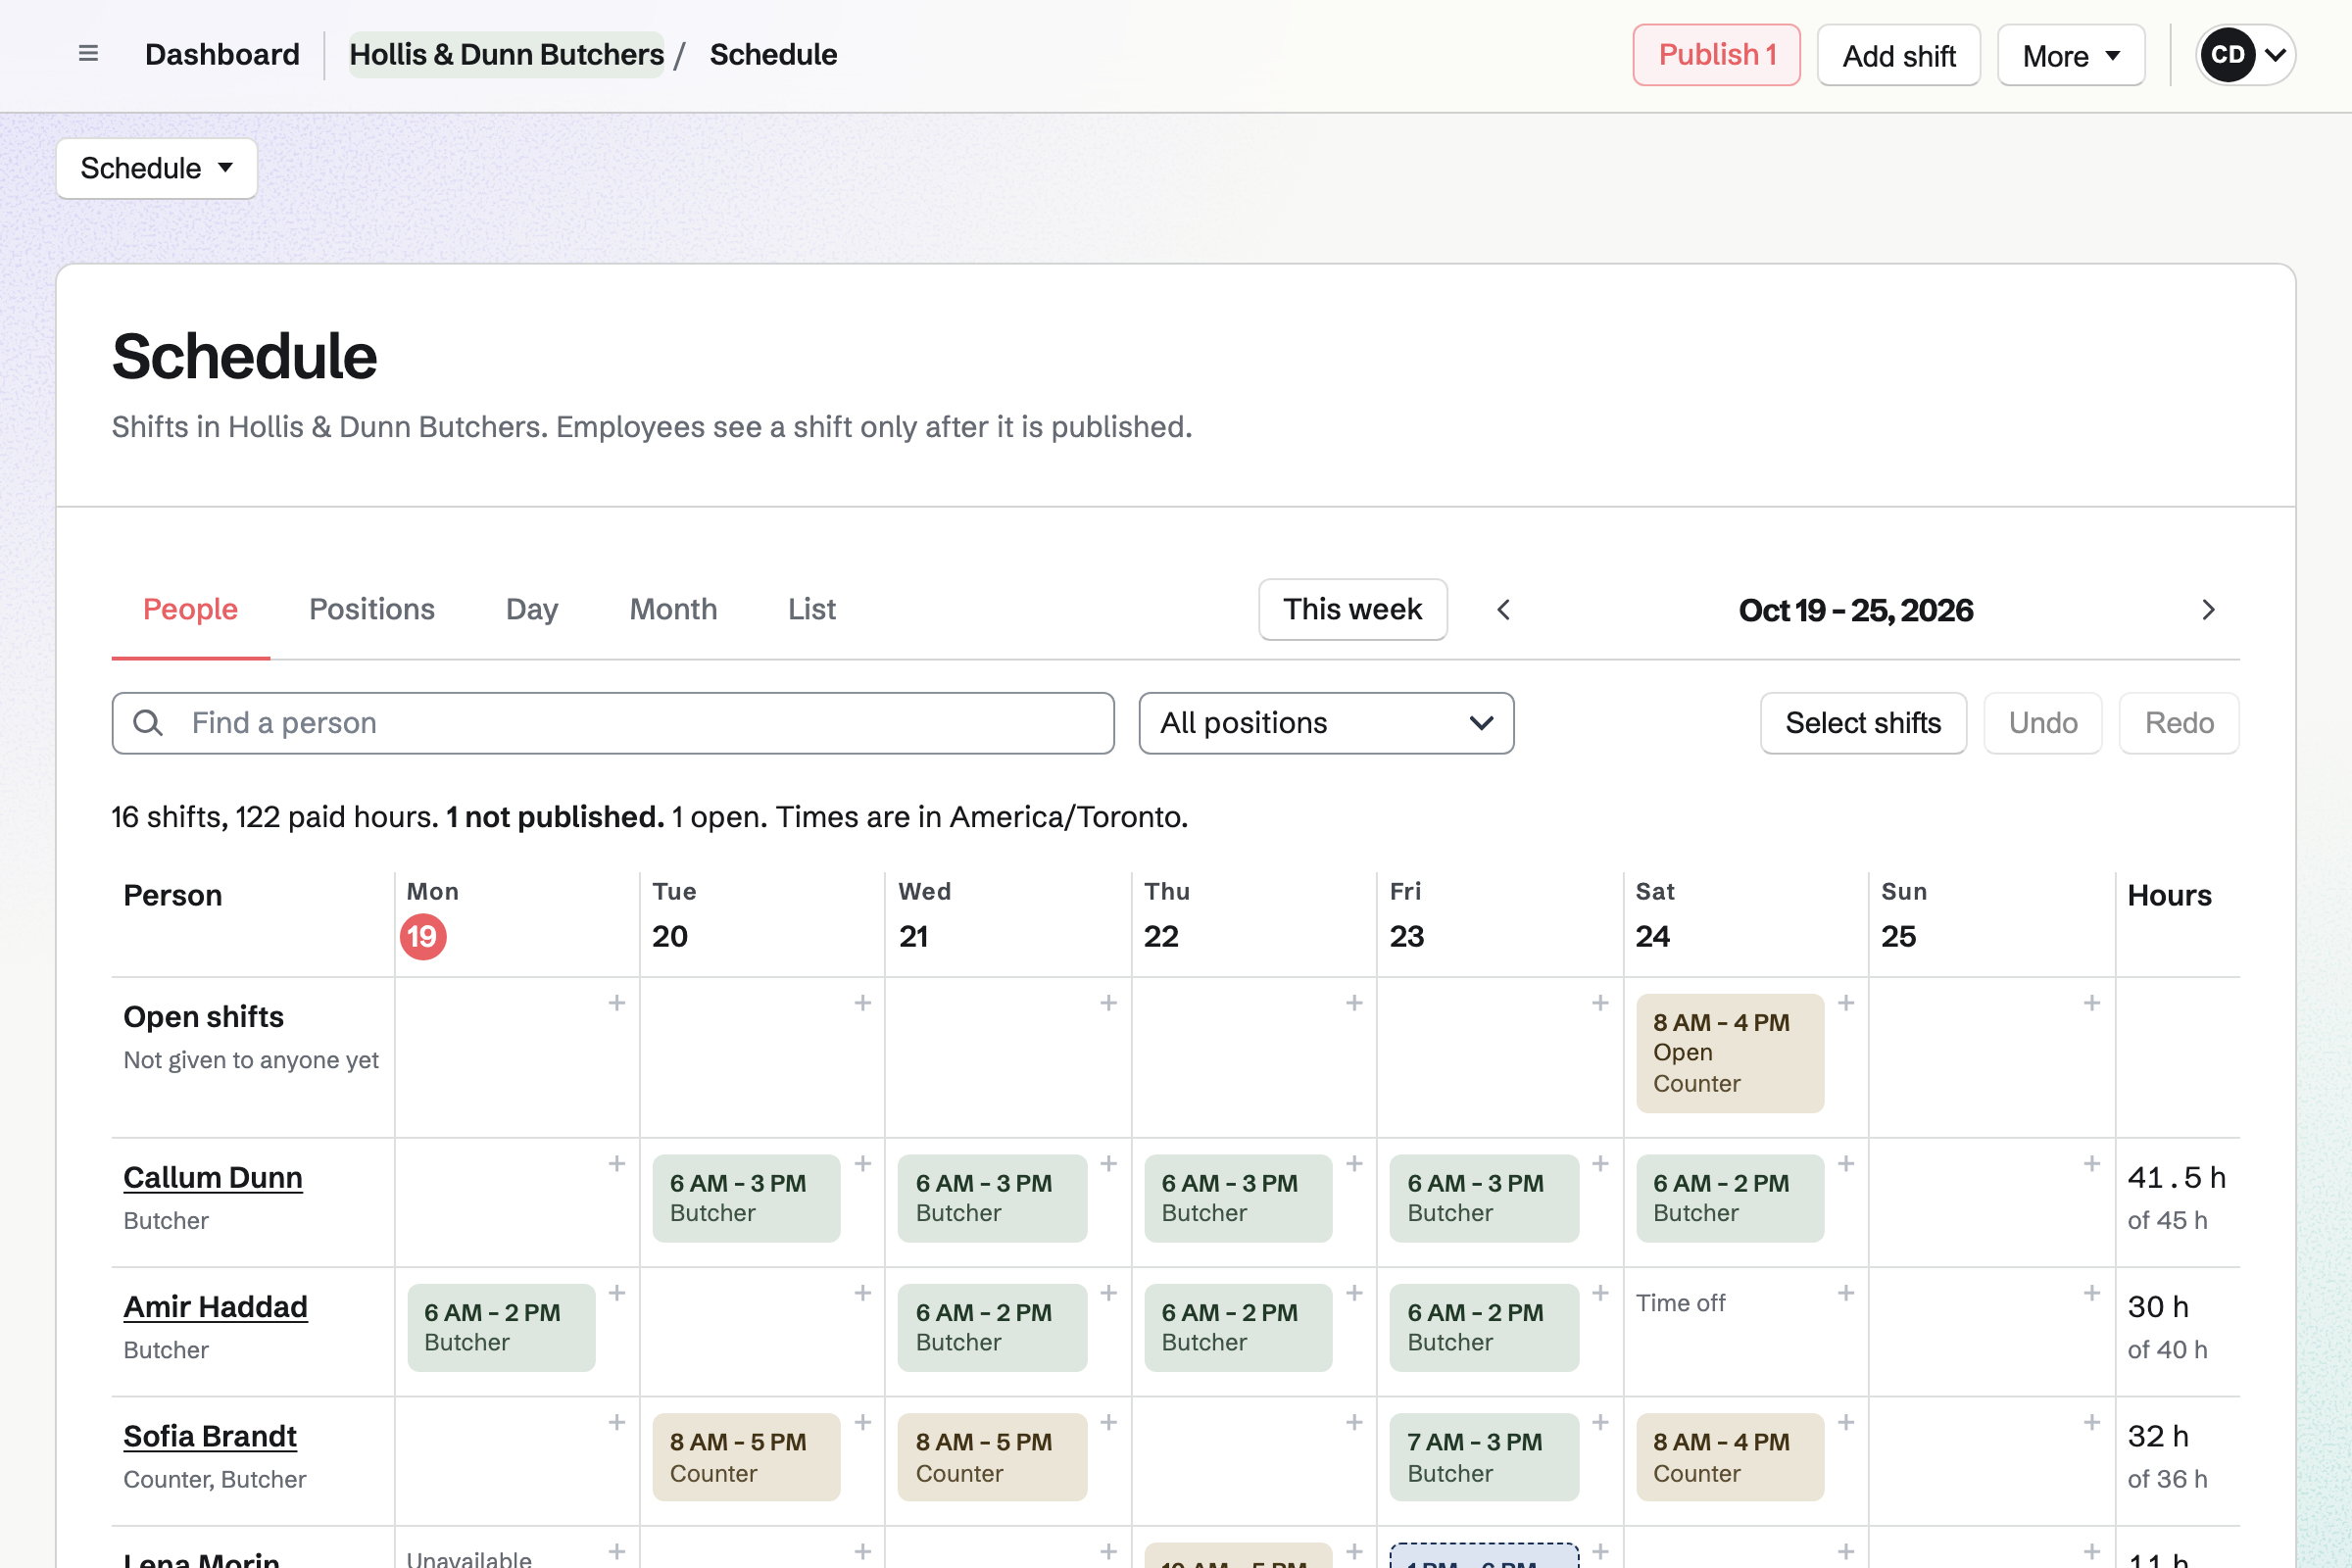Open Sofia Brandt's profile link
The width and height of the screenshot is (2352, 1568).
tap(210, 1436)
